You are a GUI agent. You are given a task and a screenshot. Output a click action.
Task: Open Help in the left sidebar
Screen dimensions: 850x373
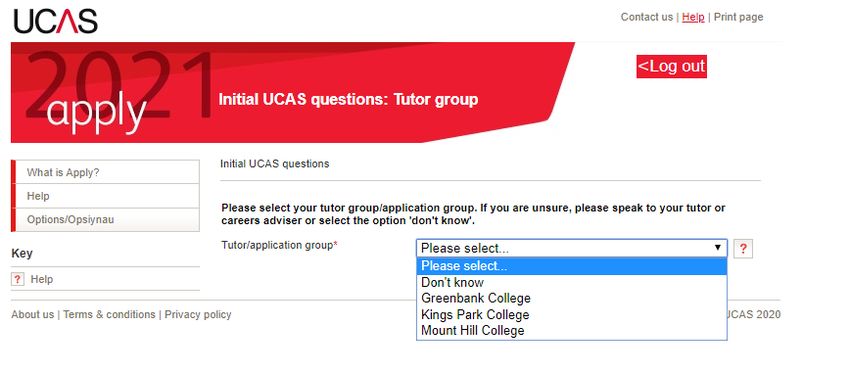point(106,196)
